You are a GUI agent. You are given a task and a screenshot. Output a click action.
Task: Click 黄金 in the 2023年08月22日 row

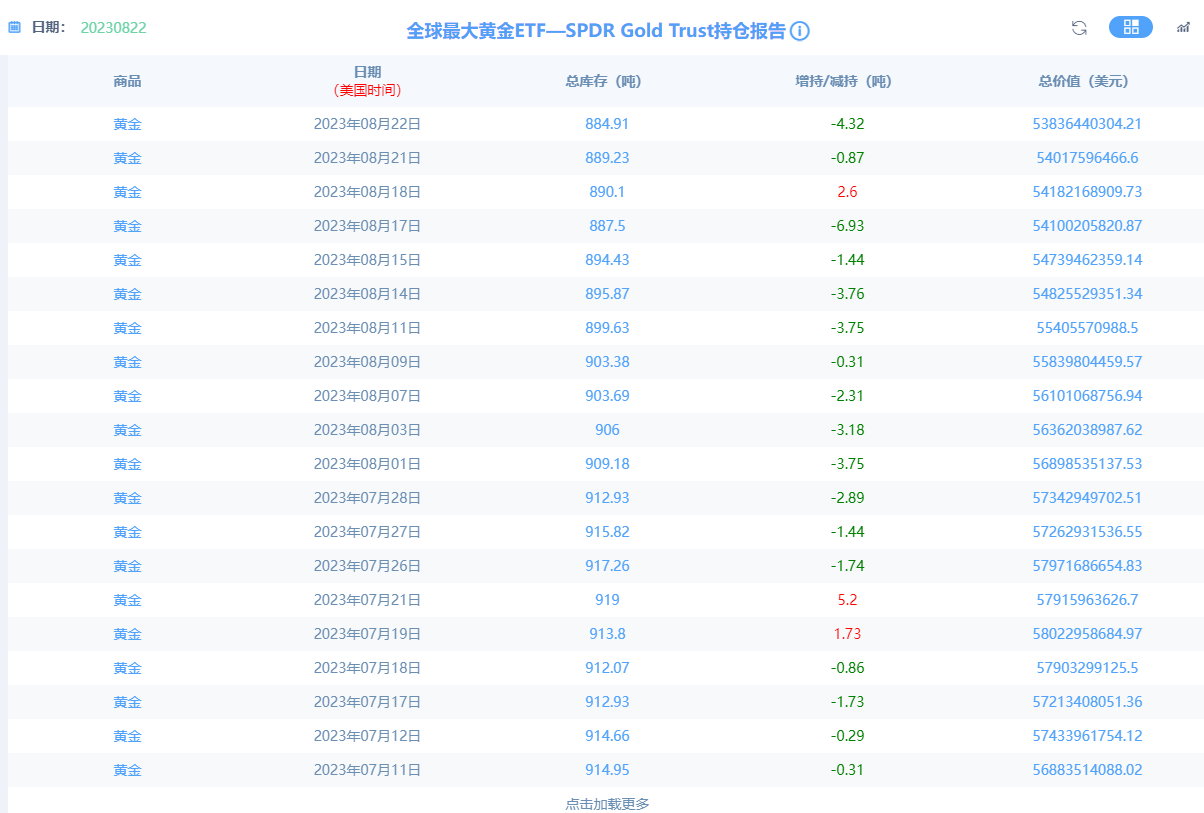(x=128, y=124)
